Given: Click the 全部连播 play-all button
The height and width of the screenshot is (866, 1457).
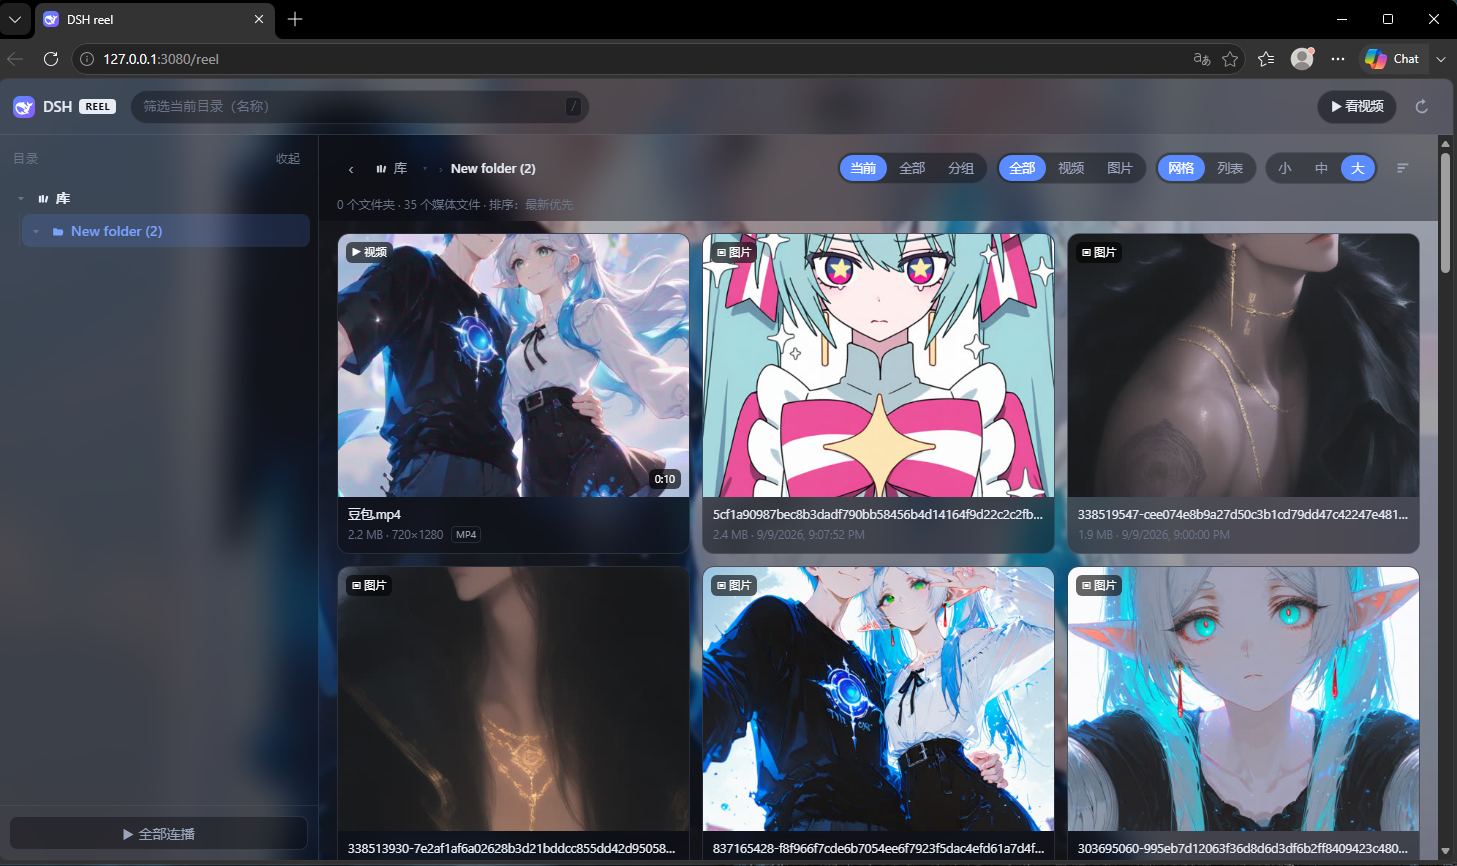Looking at the screenshot, I should [159, 834].
